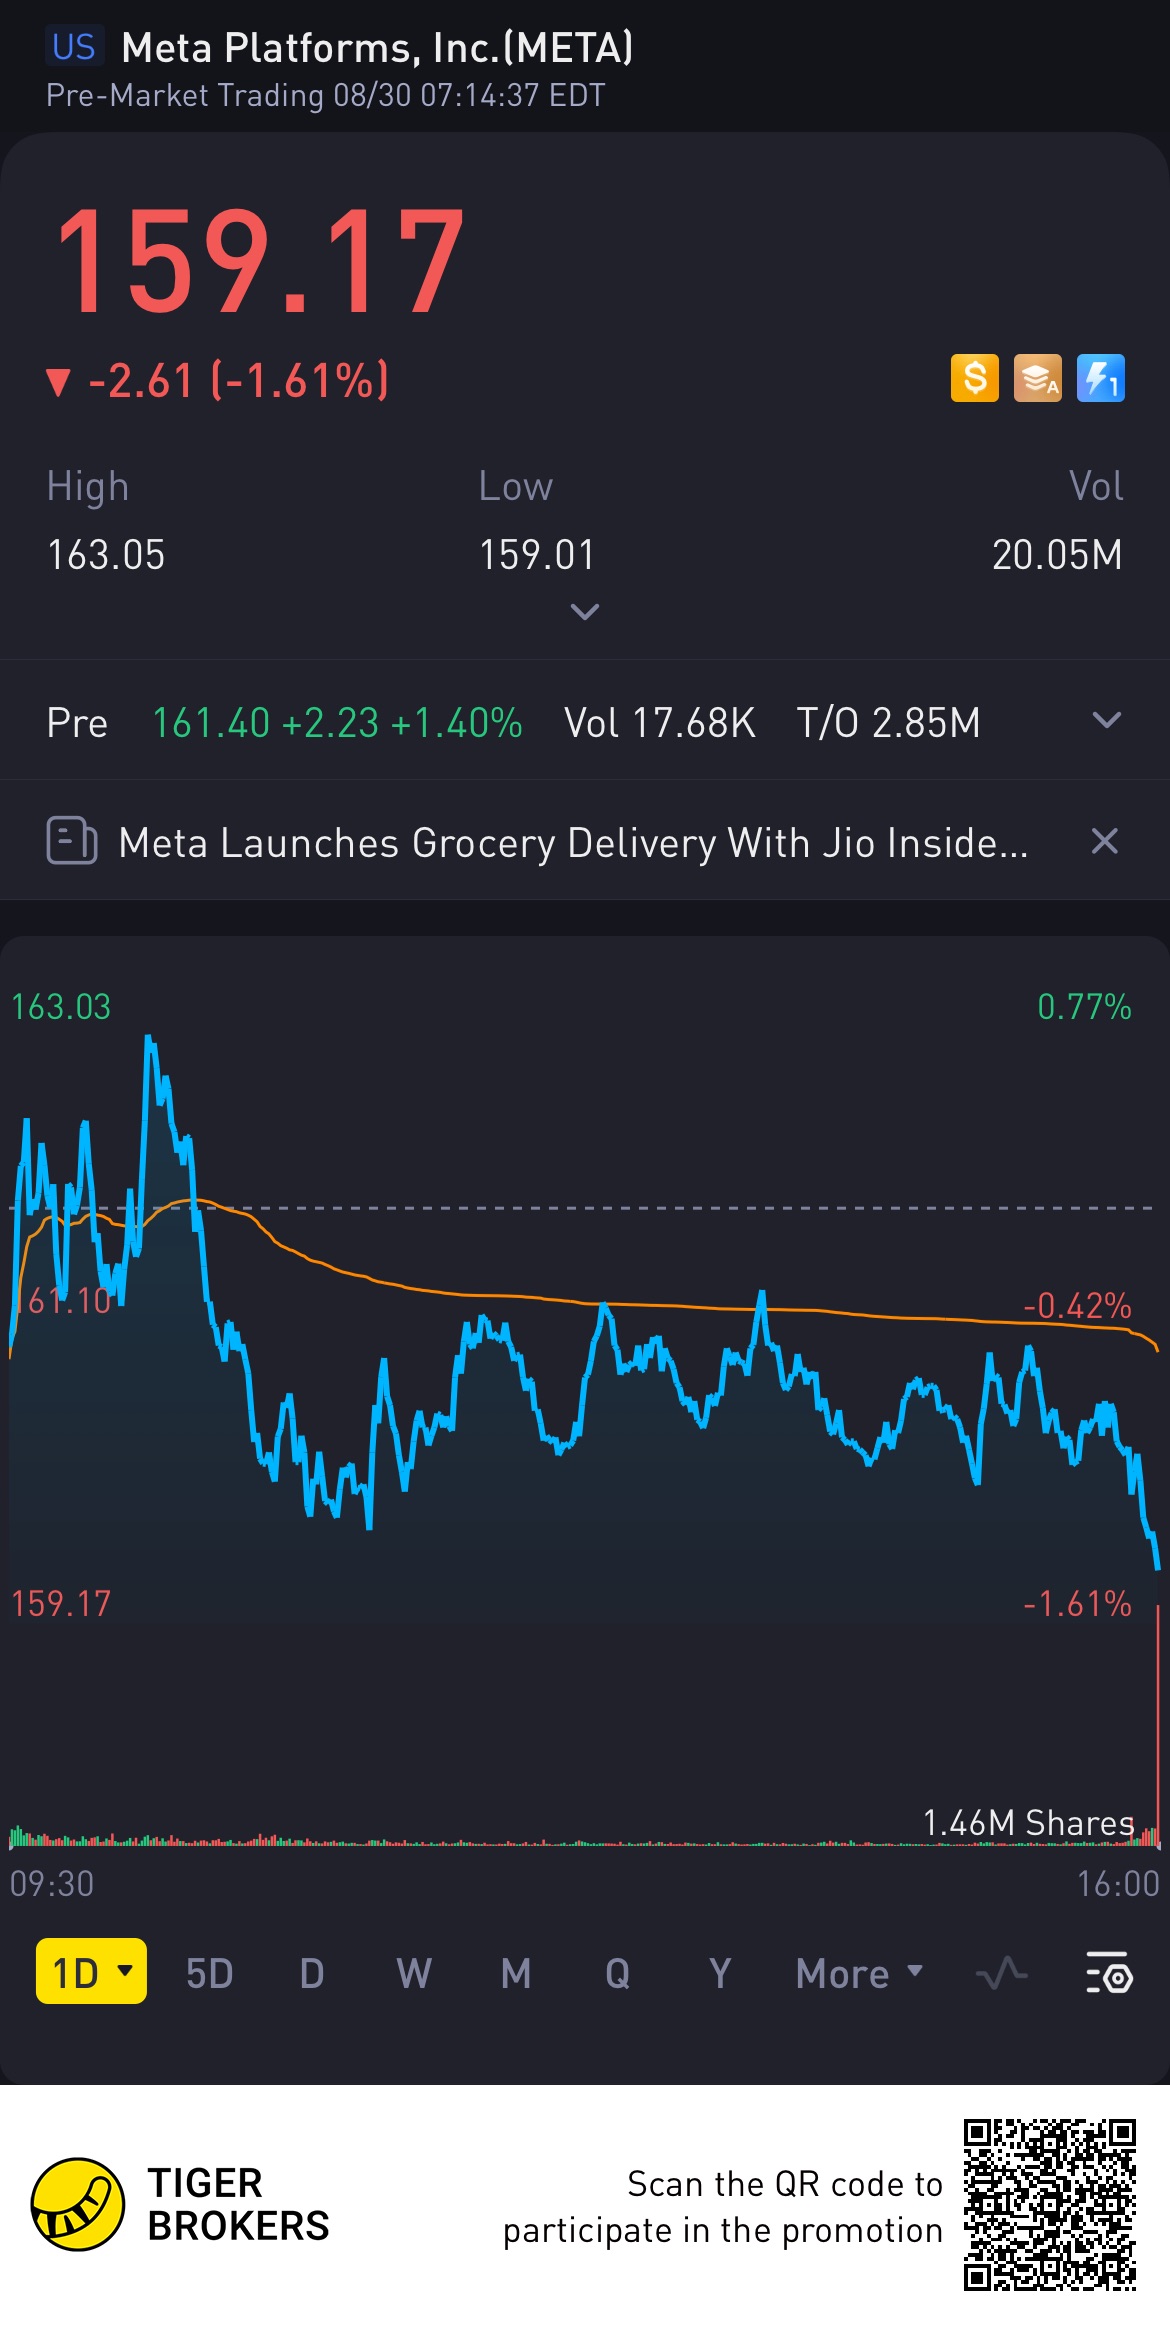Viewport: 1170px width, 2325px height.
Task: Tap the volume bars strip under chart
Action: (585, 1836)
